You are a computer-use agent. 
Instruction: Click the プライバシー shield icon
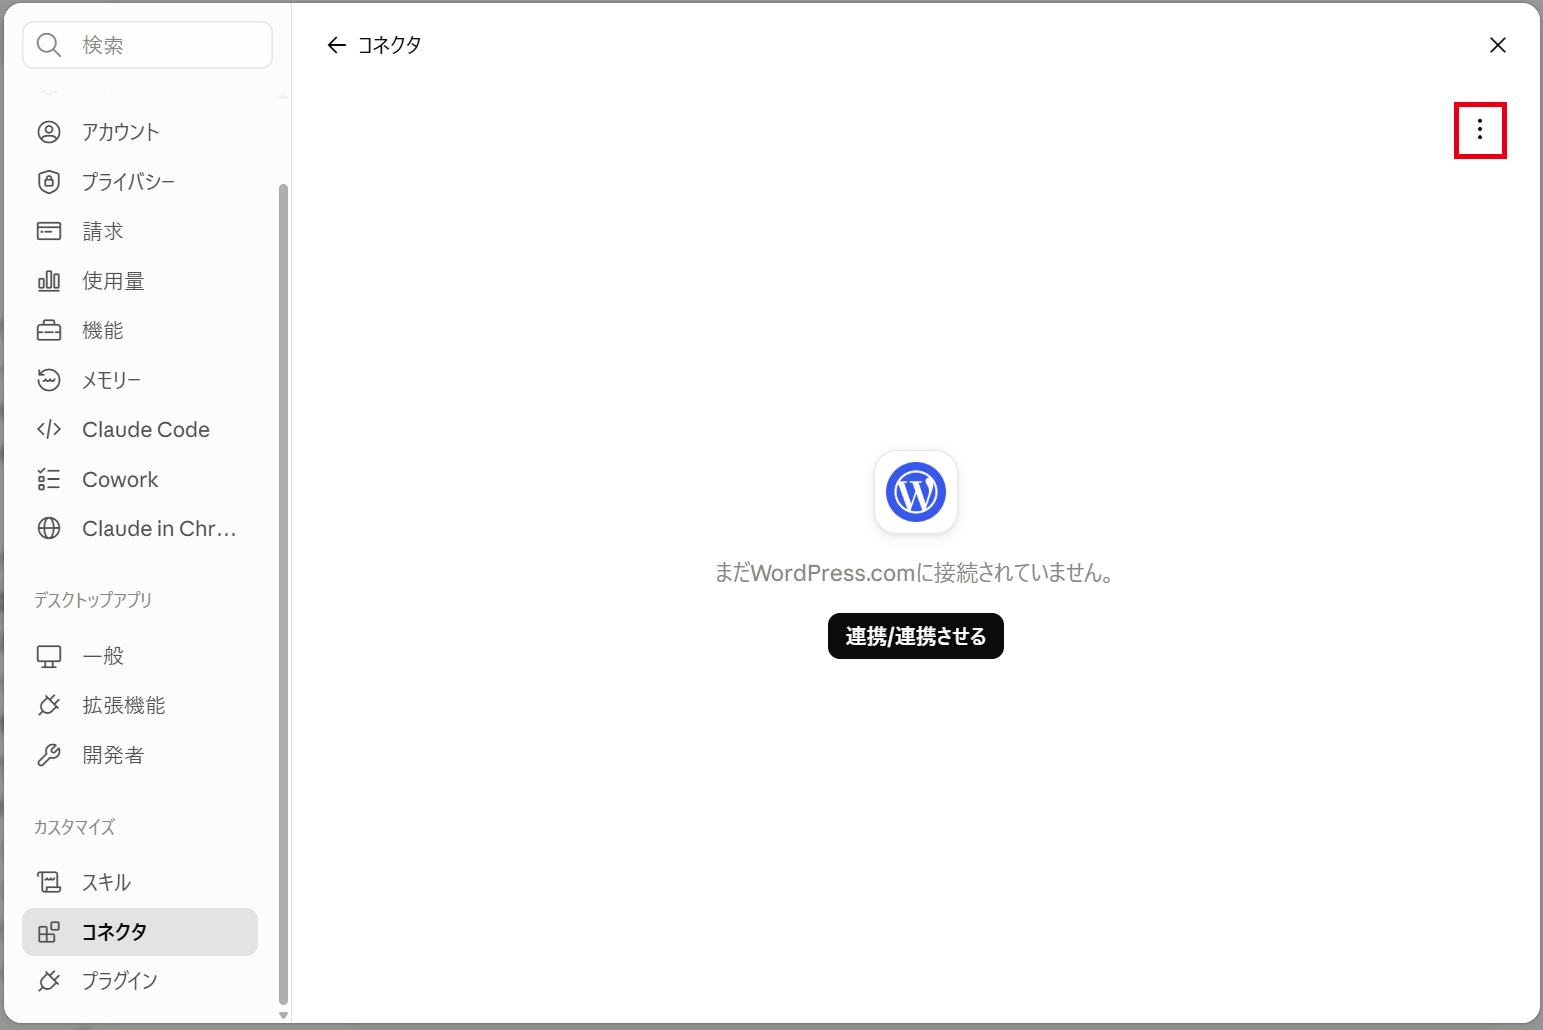49,182
